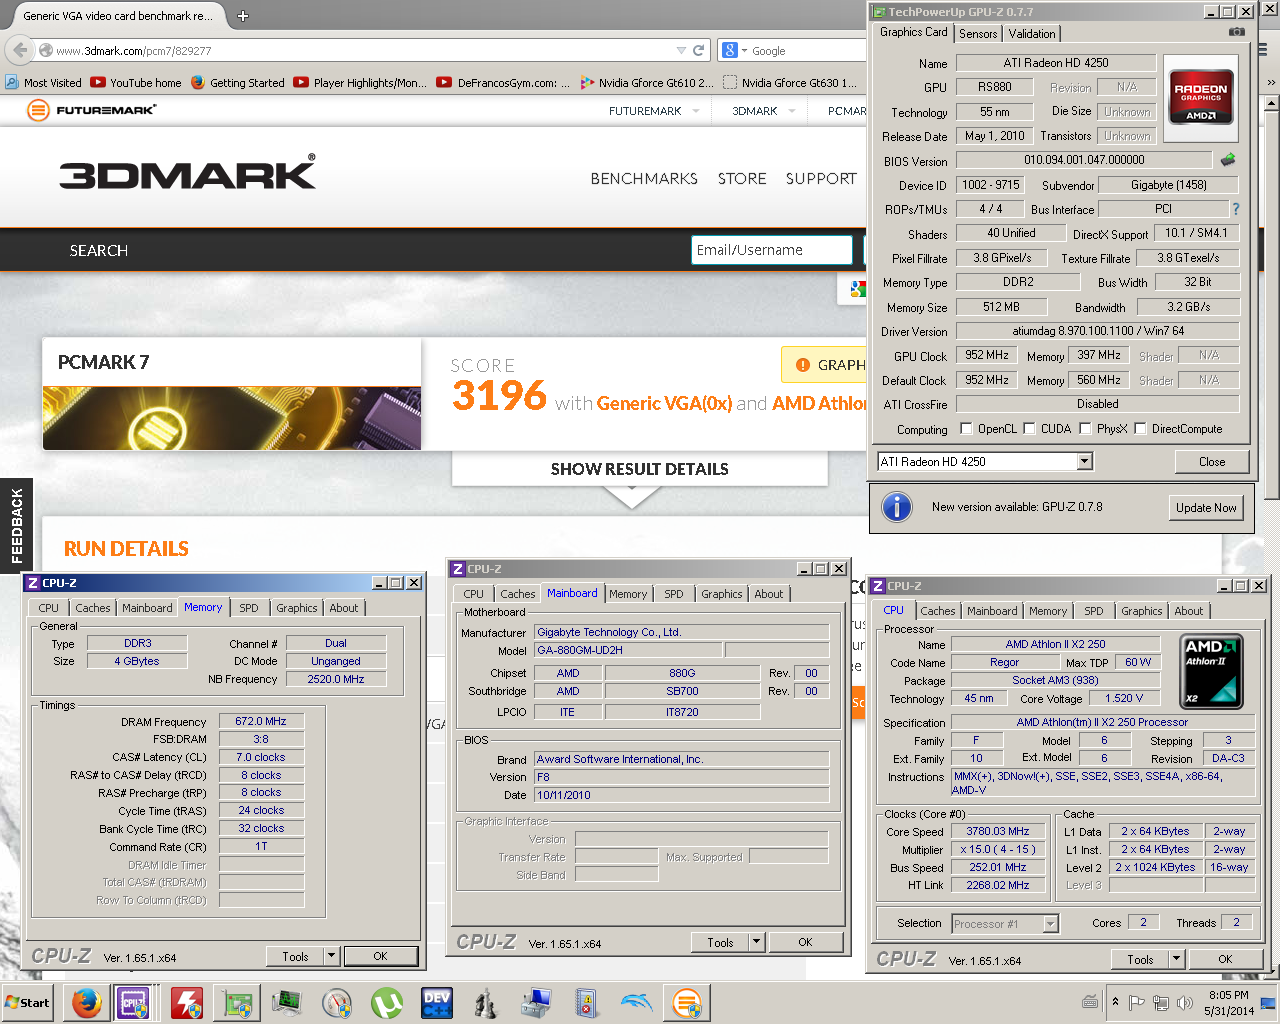This screenshot has width=1280, height=1024.
Task: Open About tab in the Memory CPU-Z window
Action: (x=344, y=608)
